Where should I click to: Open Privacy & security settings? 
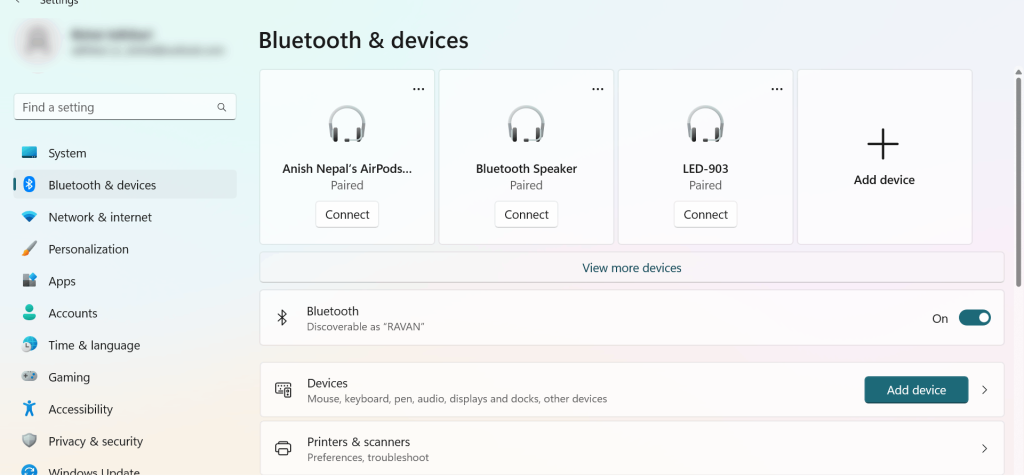pos(125,441)
